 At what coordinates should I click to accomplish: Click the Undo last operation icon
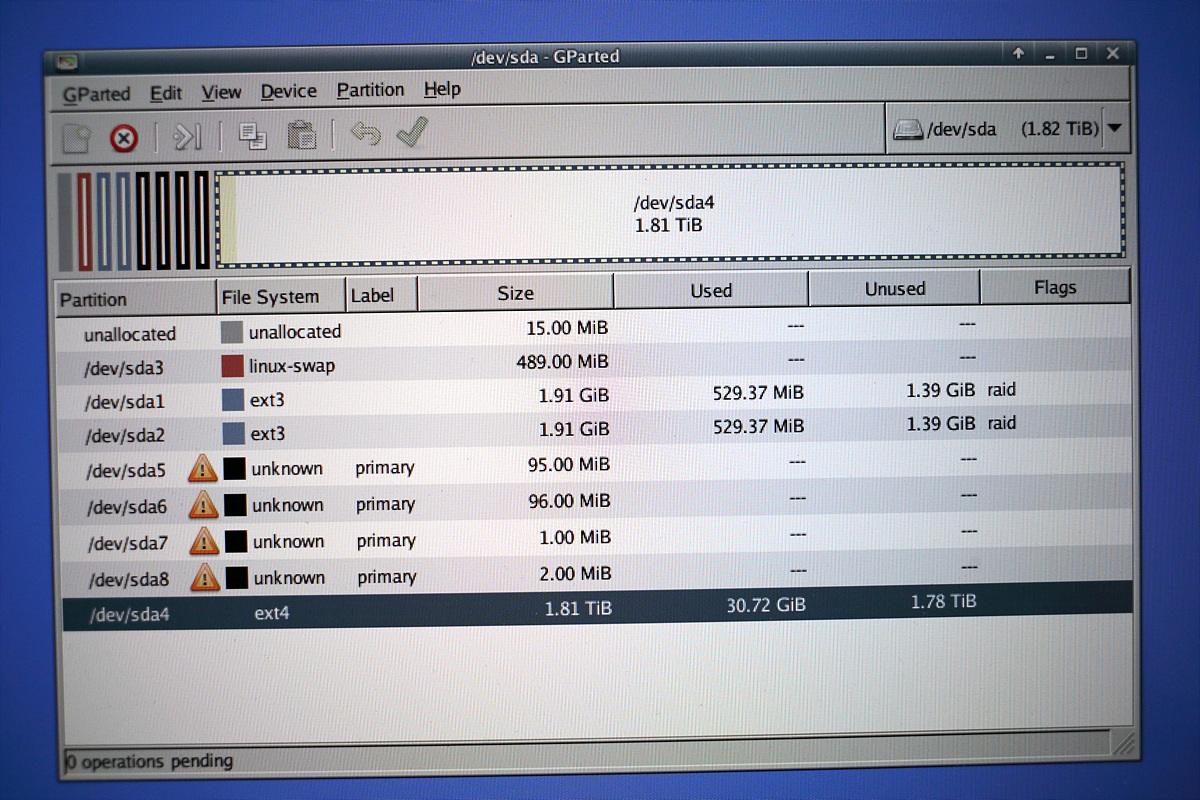[x=365, y=133]
